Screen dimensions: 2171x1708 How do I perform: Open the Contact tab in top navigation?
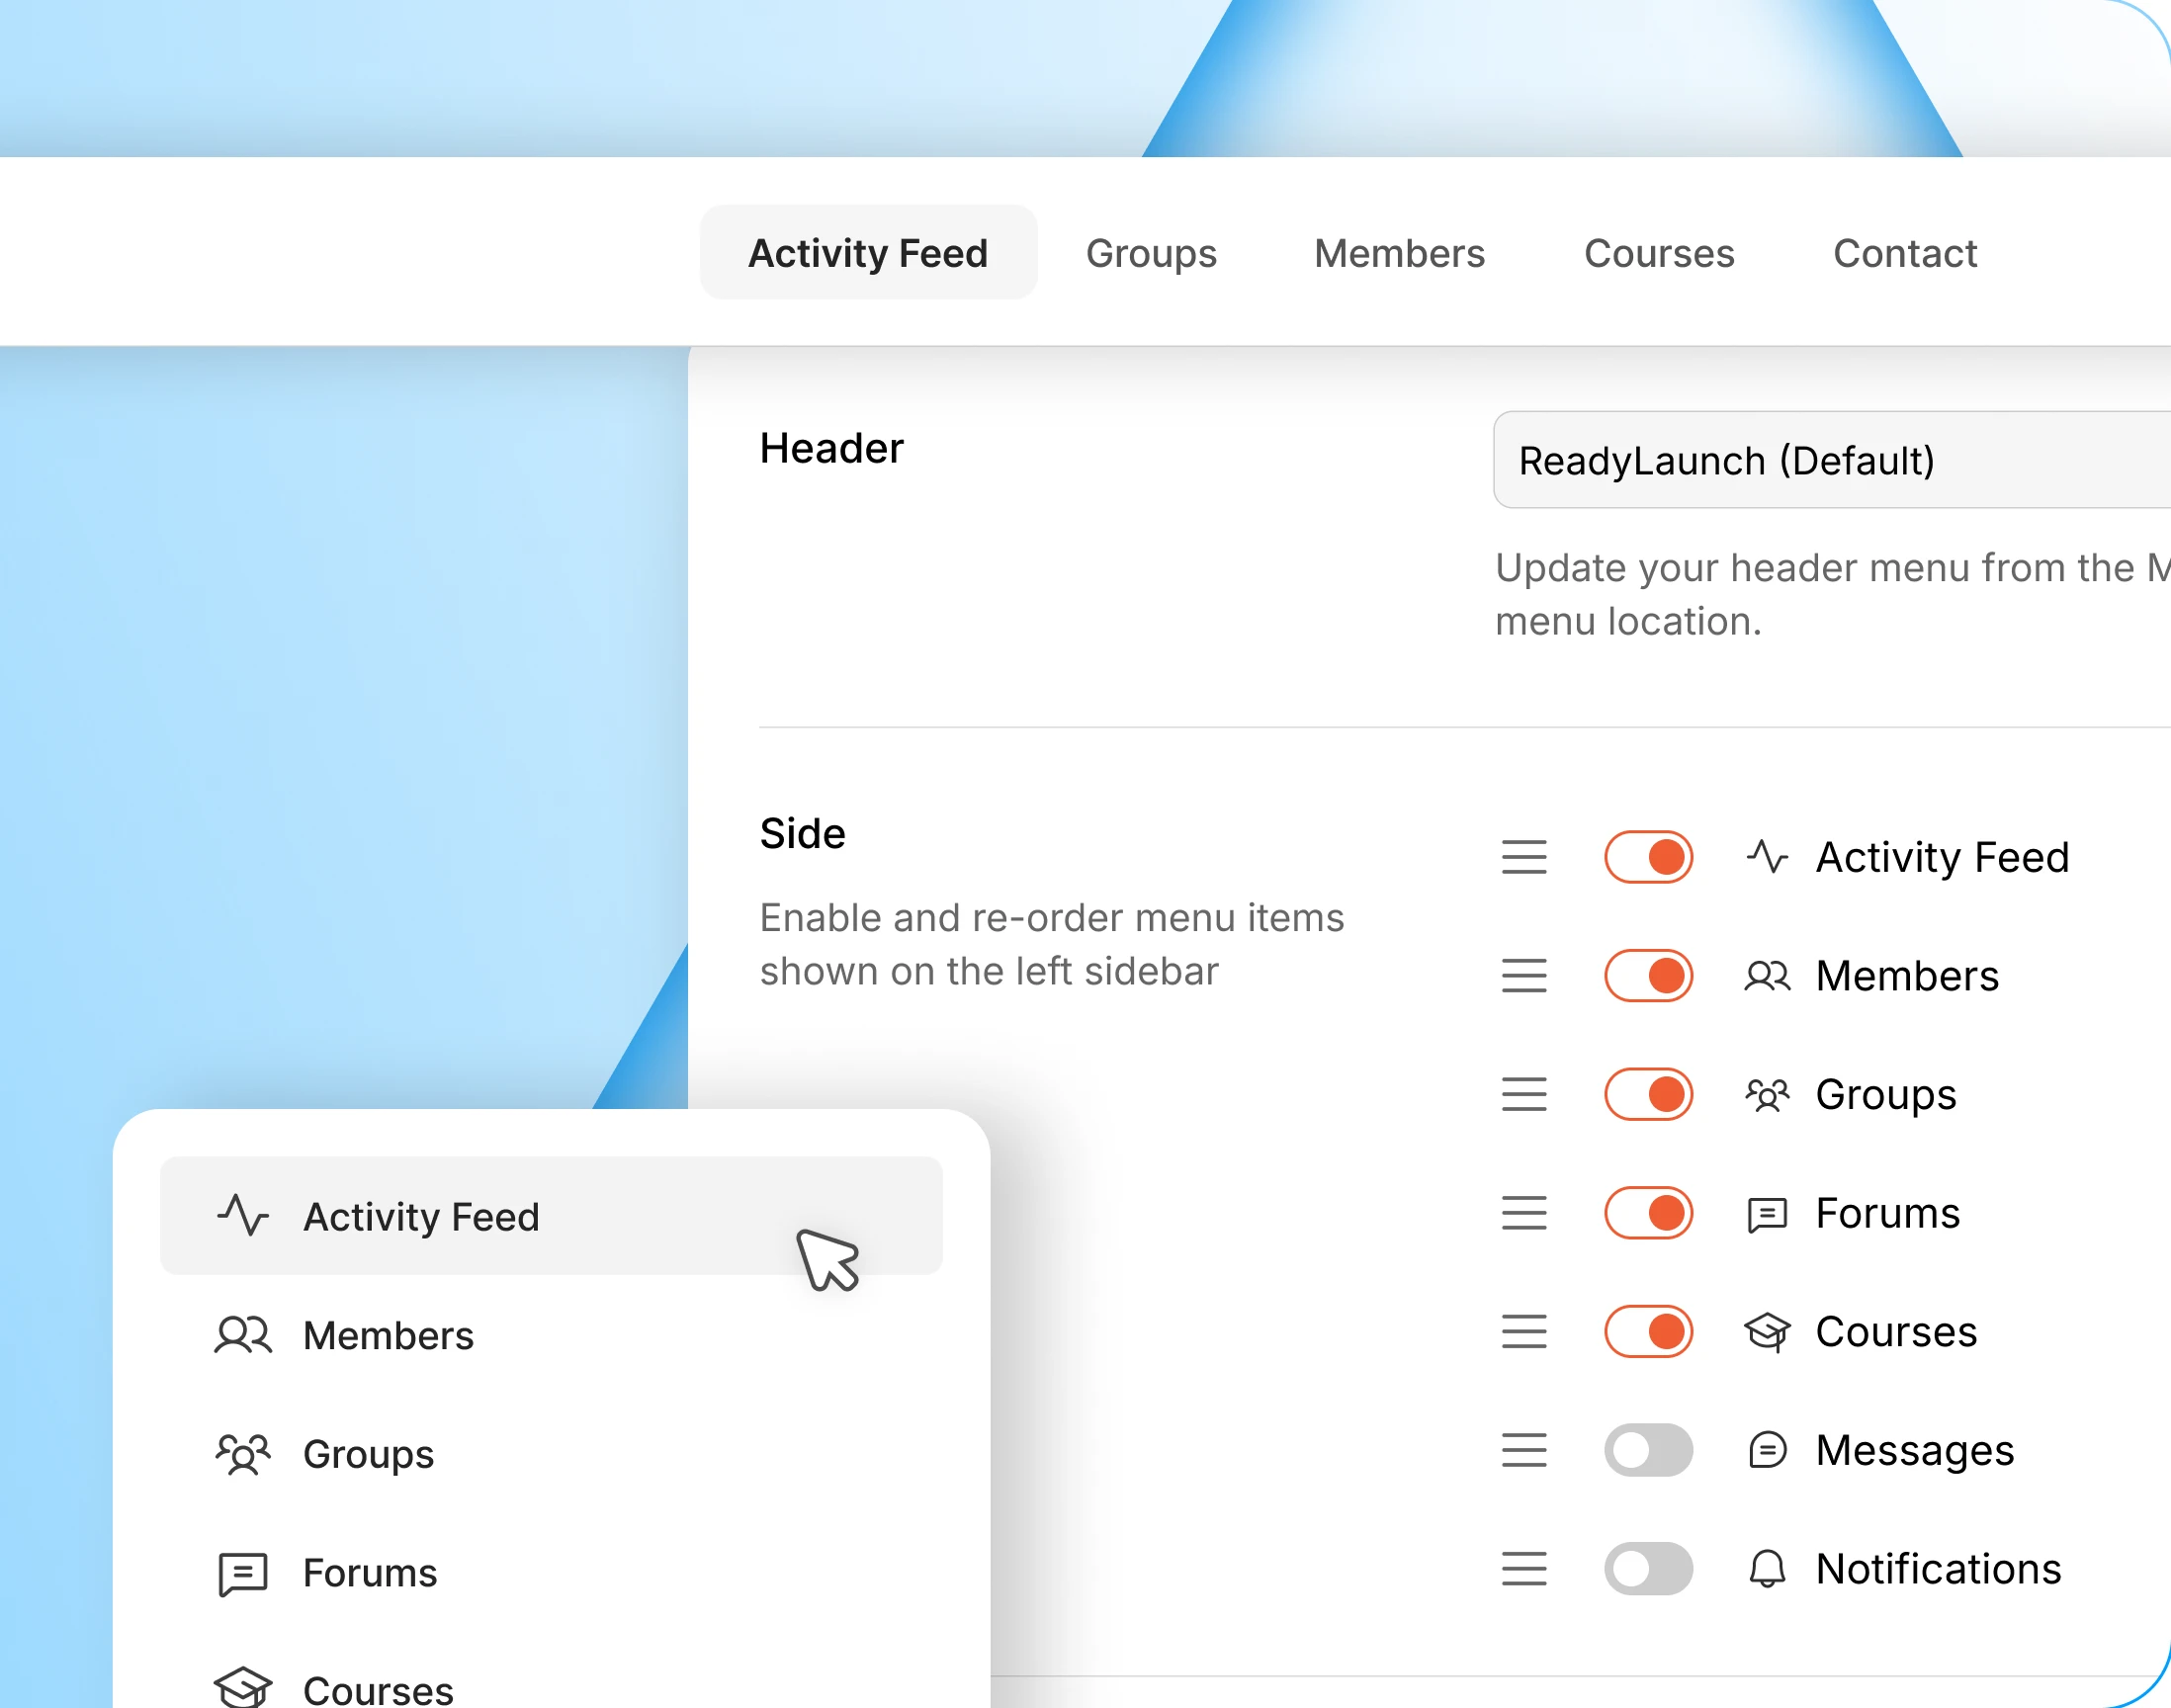click(1905, 253)
